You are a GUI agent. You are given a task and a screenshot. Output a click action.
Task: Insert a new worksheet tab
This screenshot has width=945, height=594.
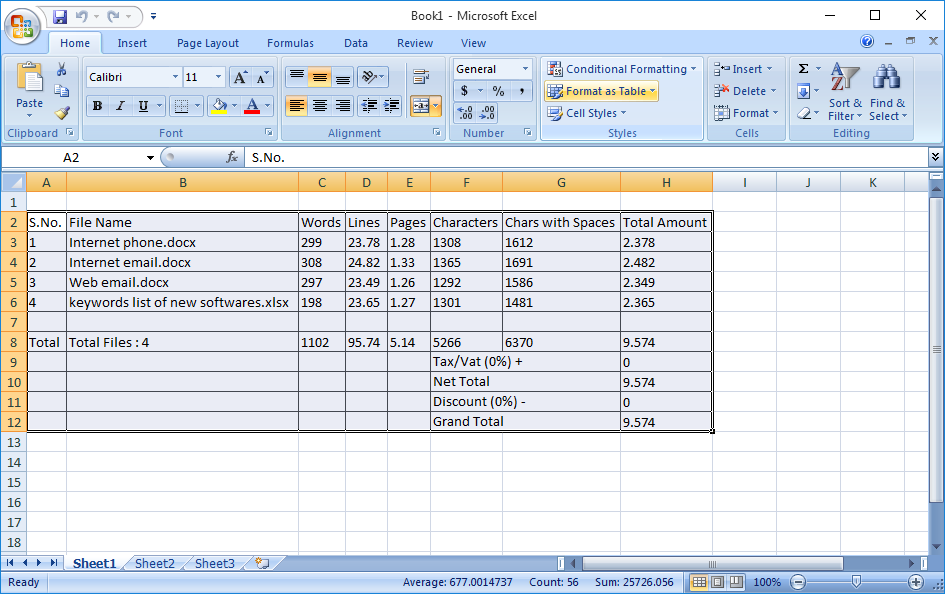[262, 563]
